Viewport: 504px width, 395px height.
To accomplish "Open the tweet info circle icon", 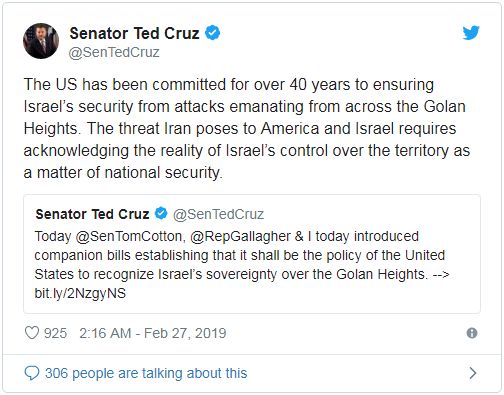I will (x=472, y=333).
